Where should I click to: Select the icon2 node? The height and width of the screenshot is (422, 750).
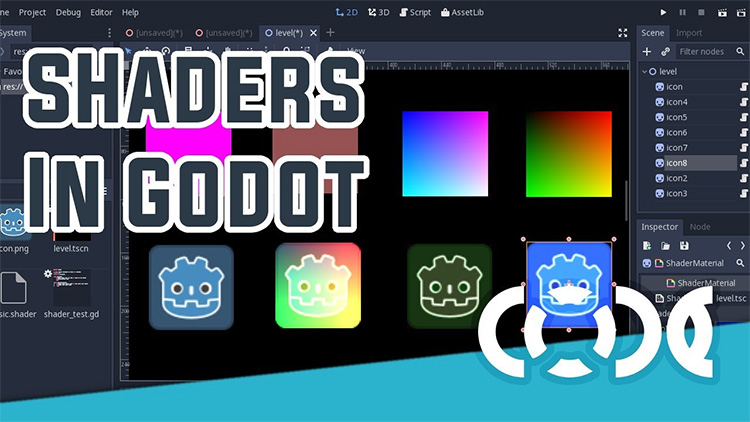[677, 178]
